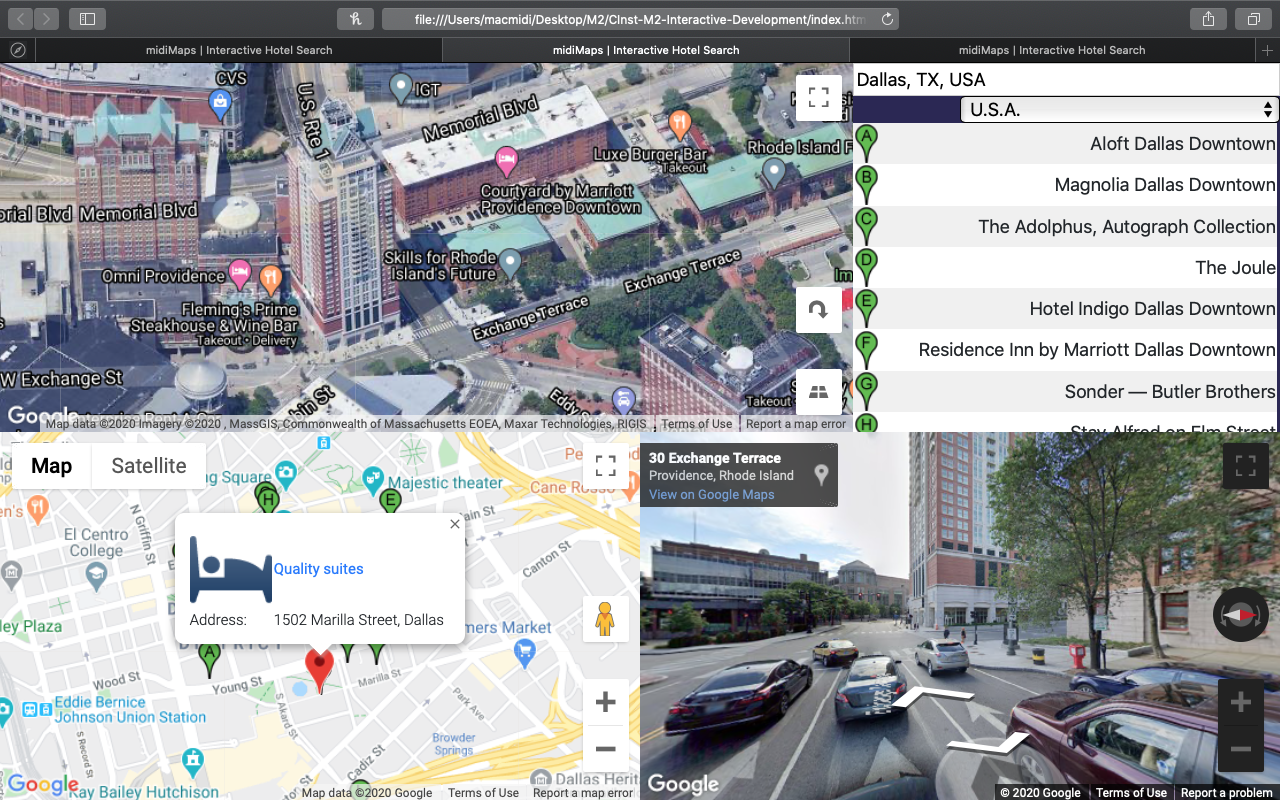Select The Joule hotel row
1280x800 pixels.
click(1066, 268)
